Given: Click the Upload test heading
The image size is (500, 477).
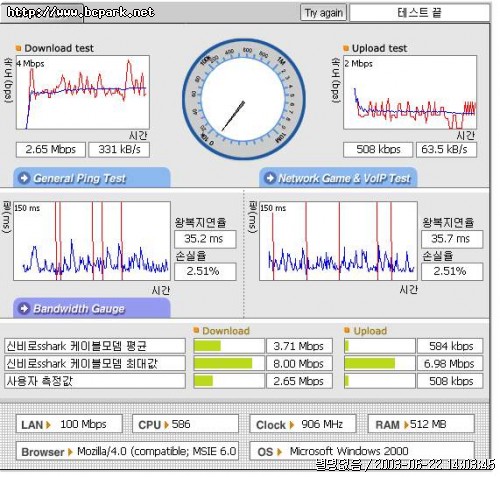Looking at the screenshot, I should (x=379, y=48).
